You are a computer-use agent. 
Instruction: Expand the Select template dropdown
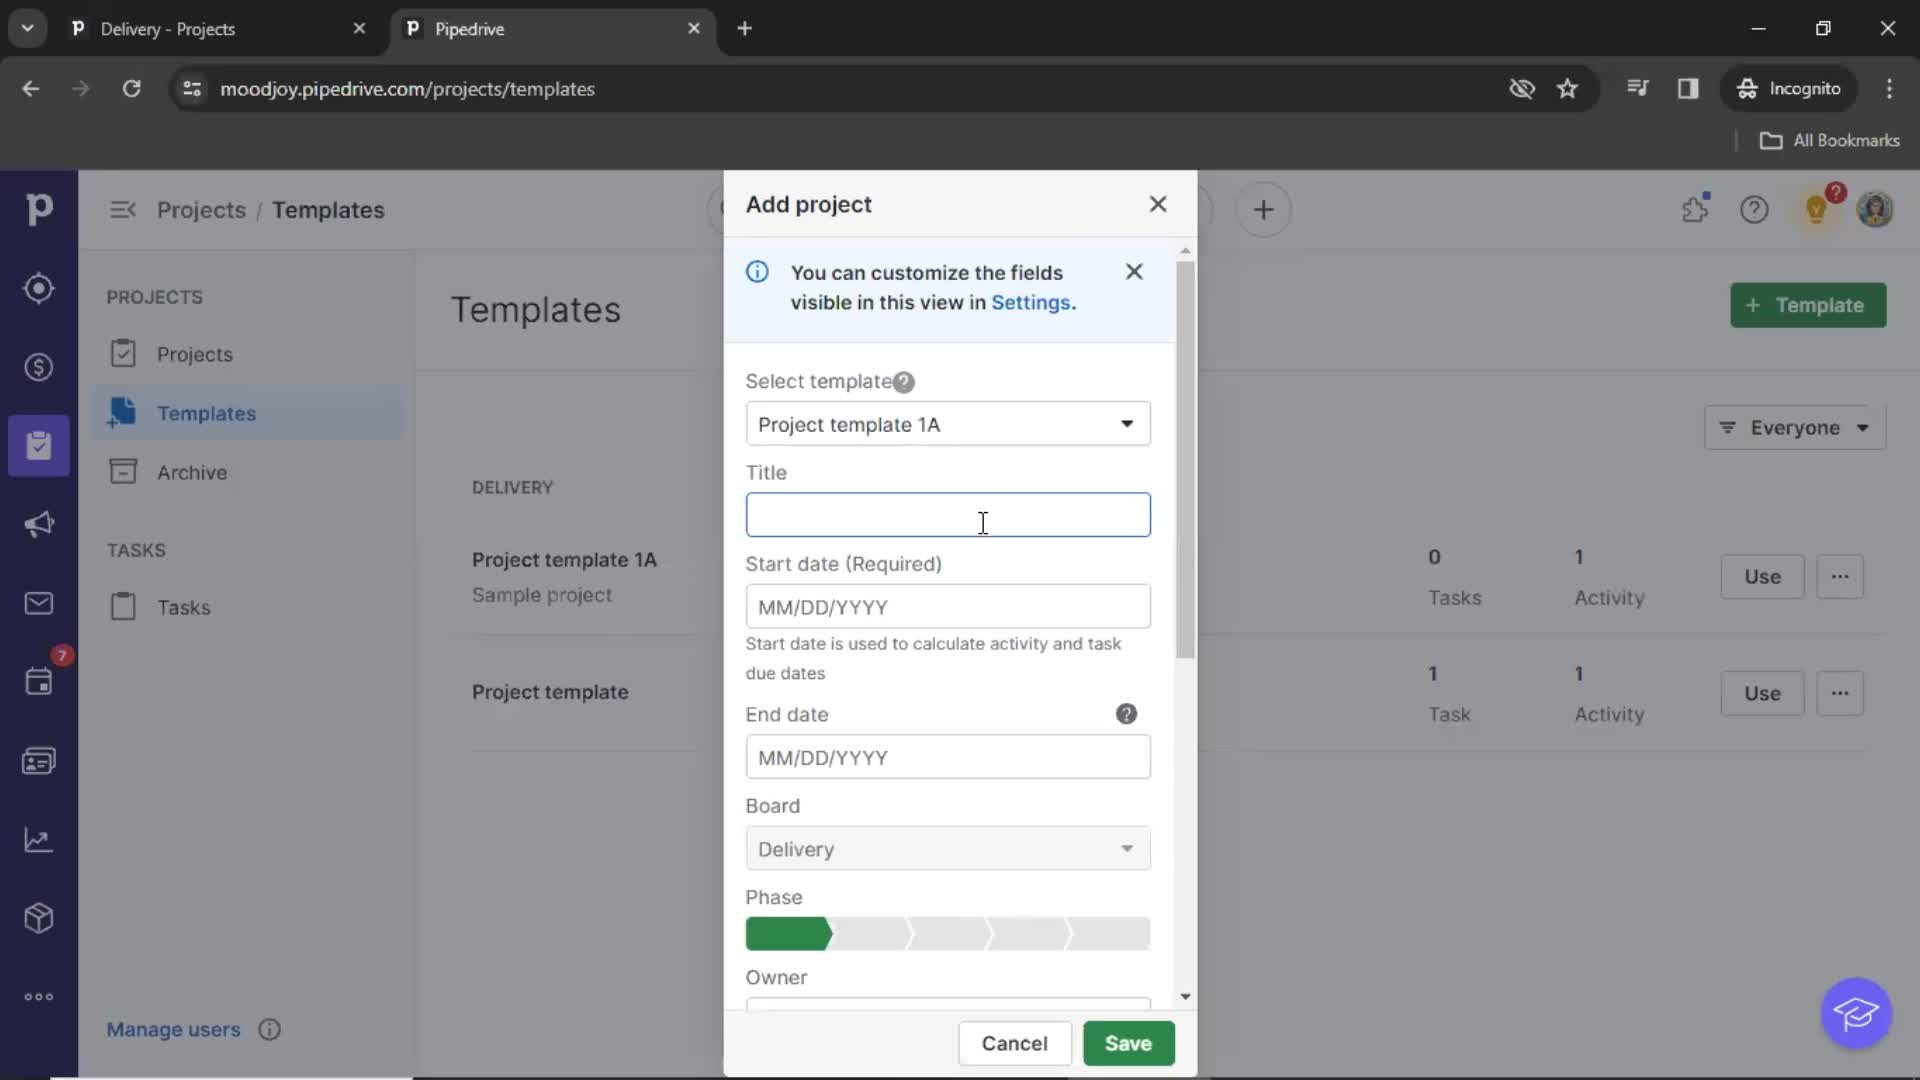pos(945,425)
